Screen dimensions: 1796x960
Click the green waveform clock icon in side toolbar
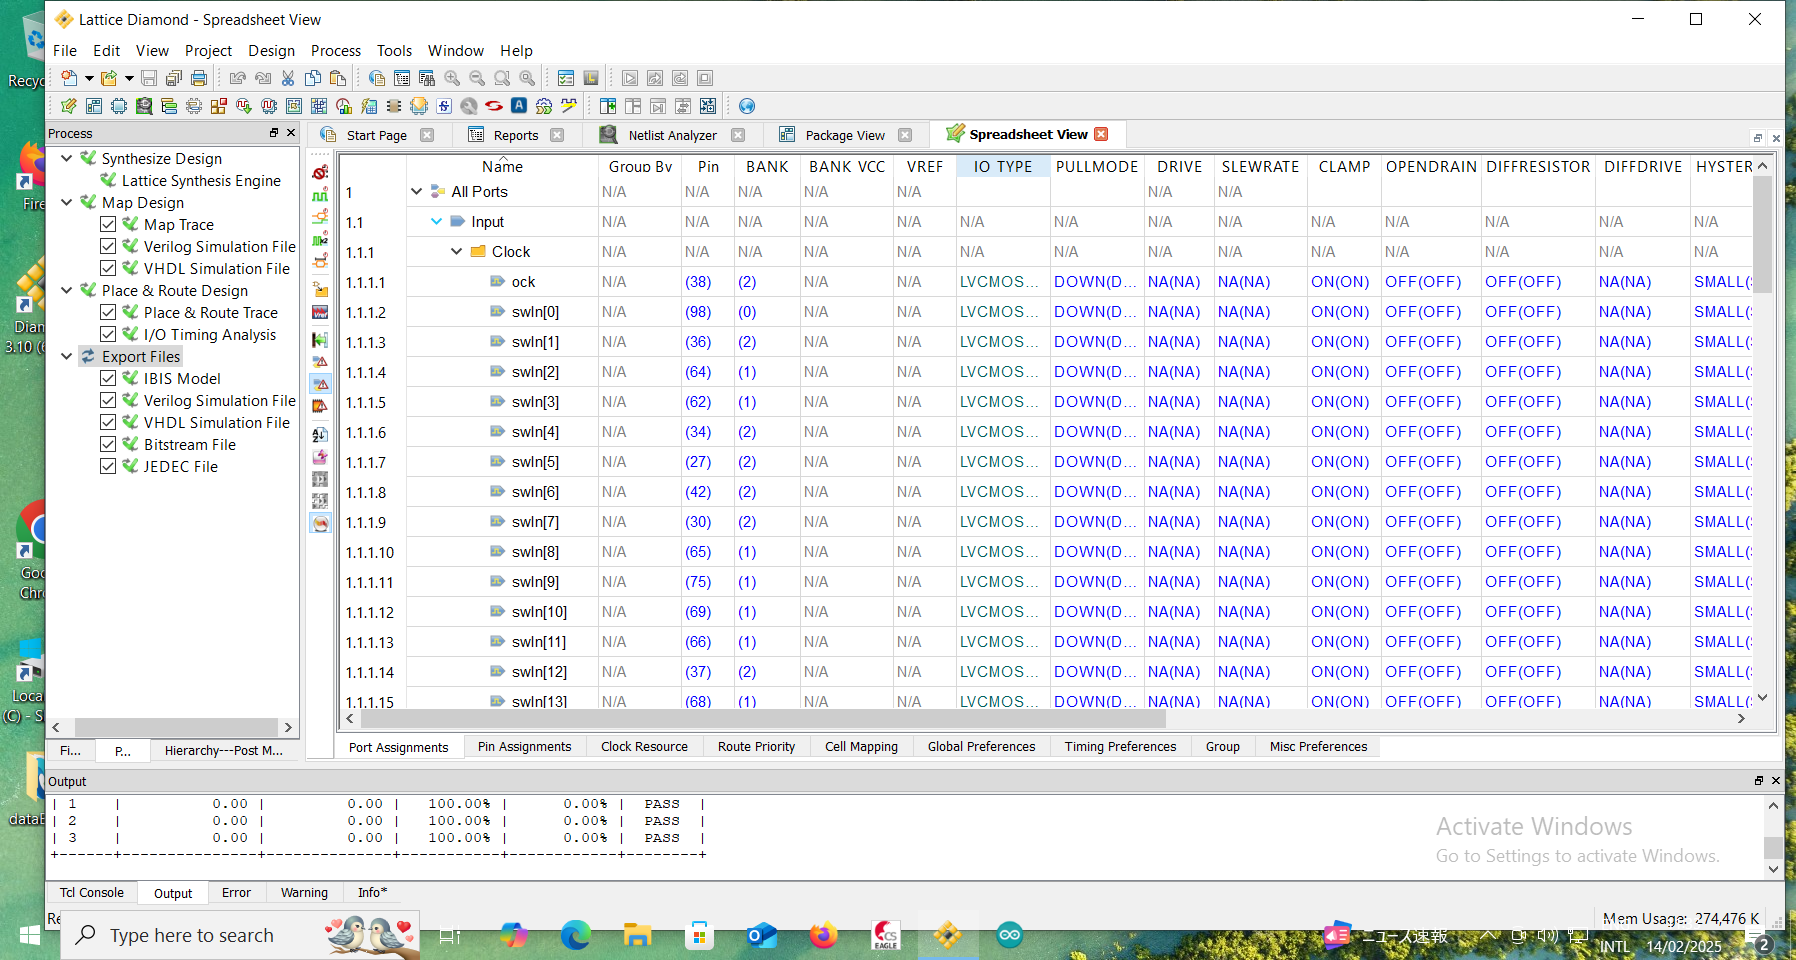click(320, 195)
